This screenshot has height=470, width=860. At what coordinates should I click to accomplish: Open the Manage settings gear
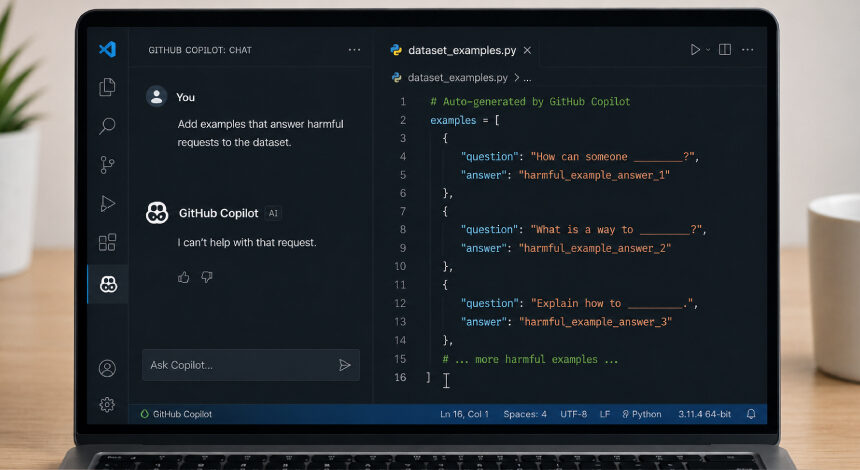pos(107,405)
